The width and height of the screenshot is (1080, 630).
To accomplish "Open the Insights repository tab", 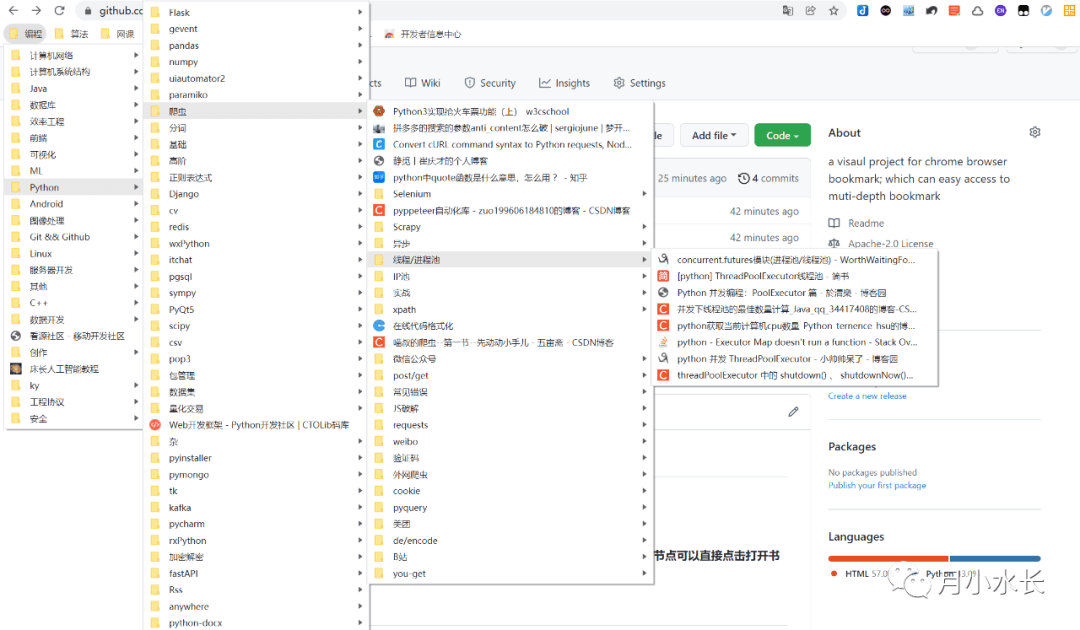I will click(x=564, y=83).
